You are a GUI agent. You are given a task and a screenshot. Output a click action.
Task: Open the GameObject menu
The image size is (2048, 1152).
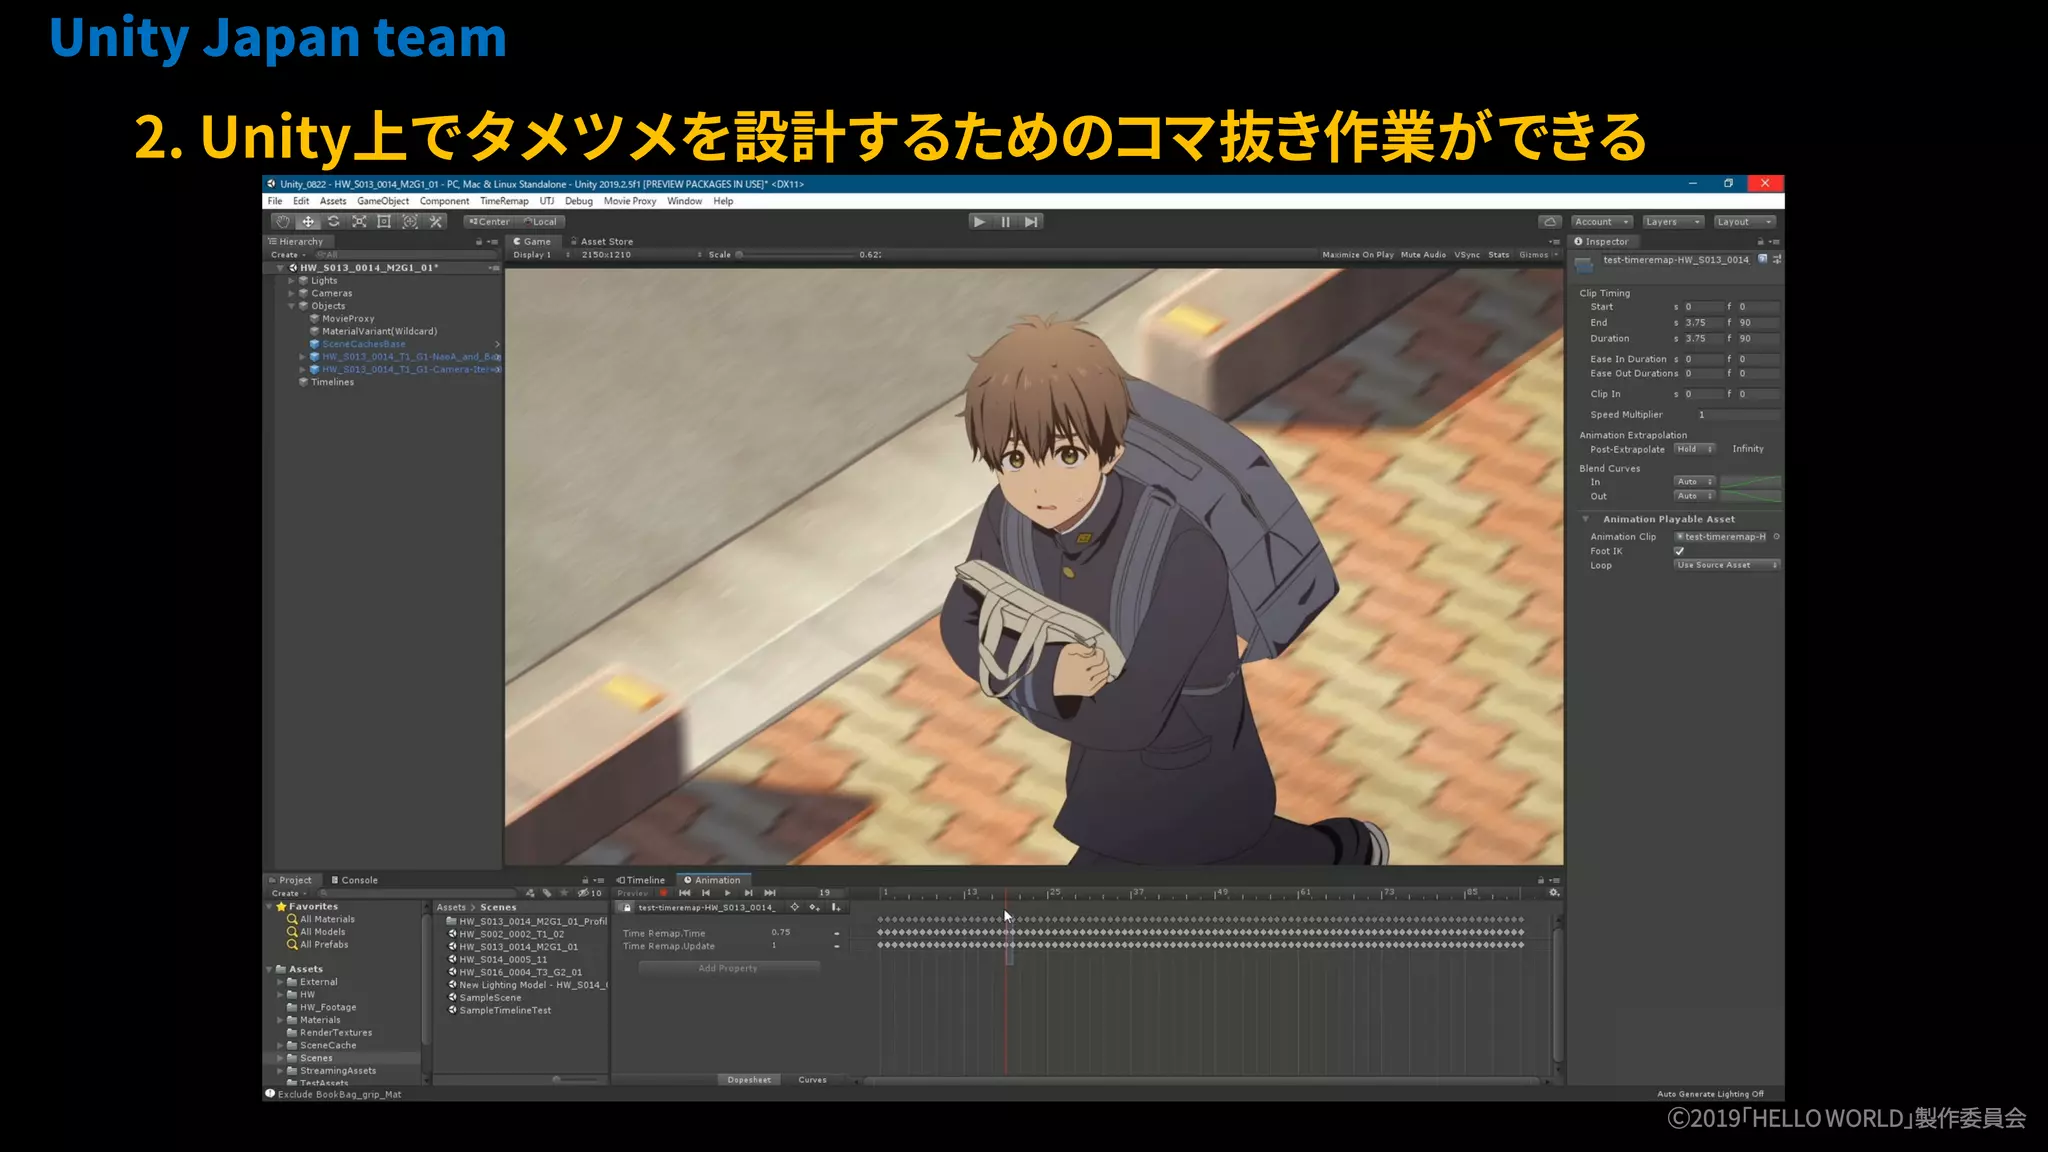(383, 201)
